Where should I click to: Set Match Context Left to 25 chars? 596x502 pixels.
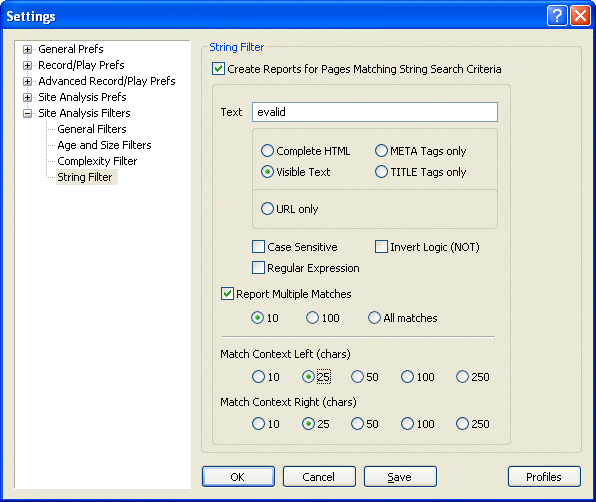click(x=308, y=377)
